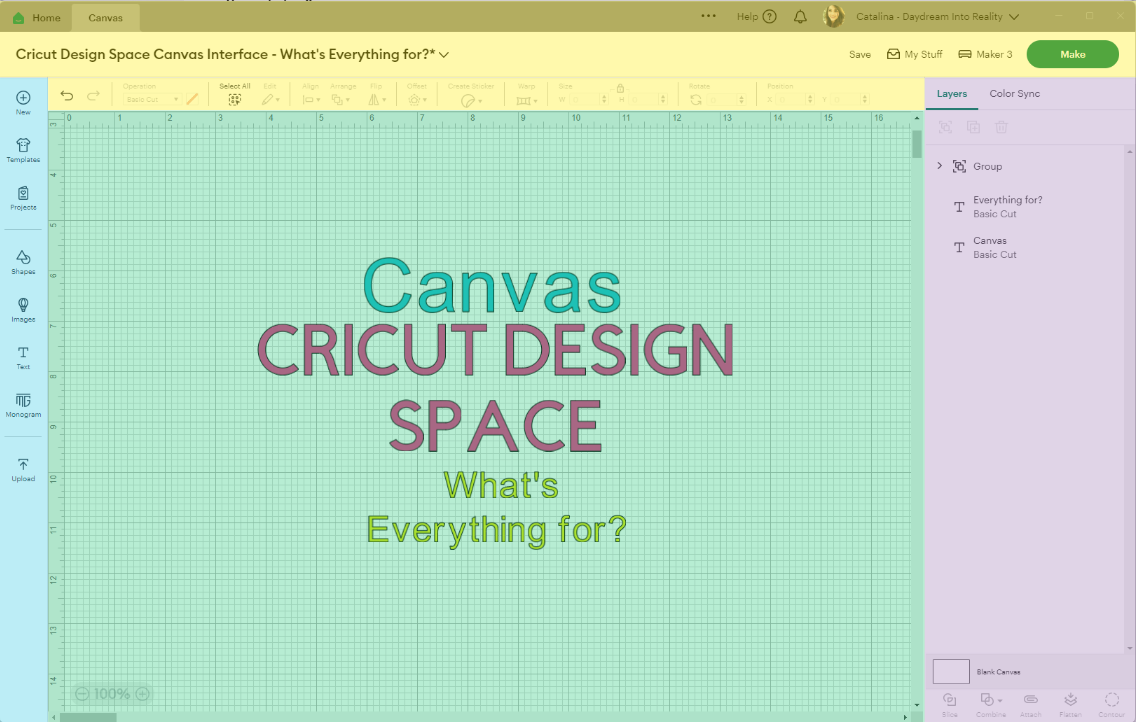Select the Maker 3 machine
The width and height of the screenshot is (1136, 722).
(x=985, y=54)
